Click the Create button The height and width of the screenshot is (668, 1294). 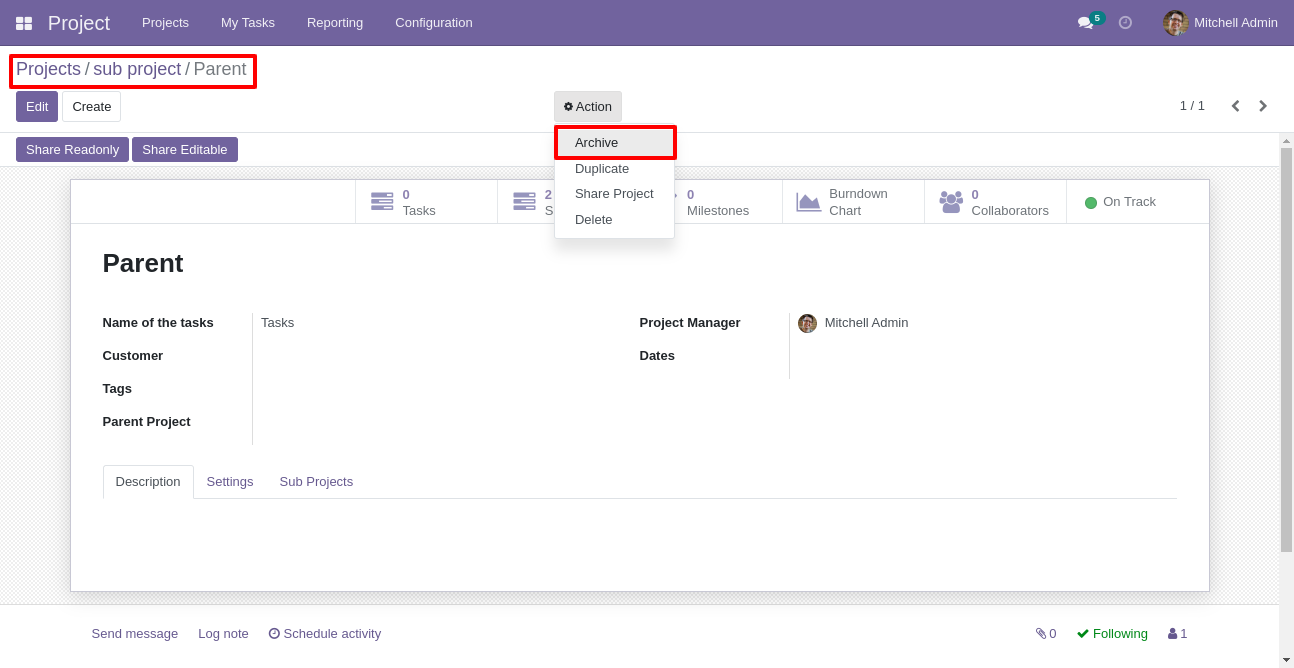pos(92,106)
